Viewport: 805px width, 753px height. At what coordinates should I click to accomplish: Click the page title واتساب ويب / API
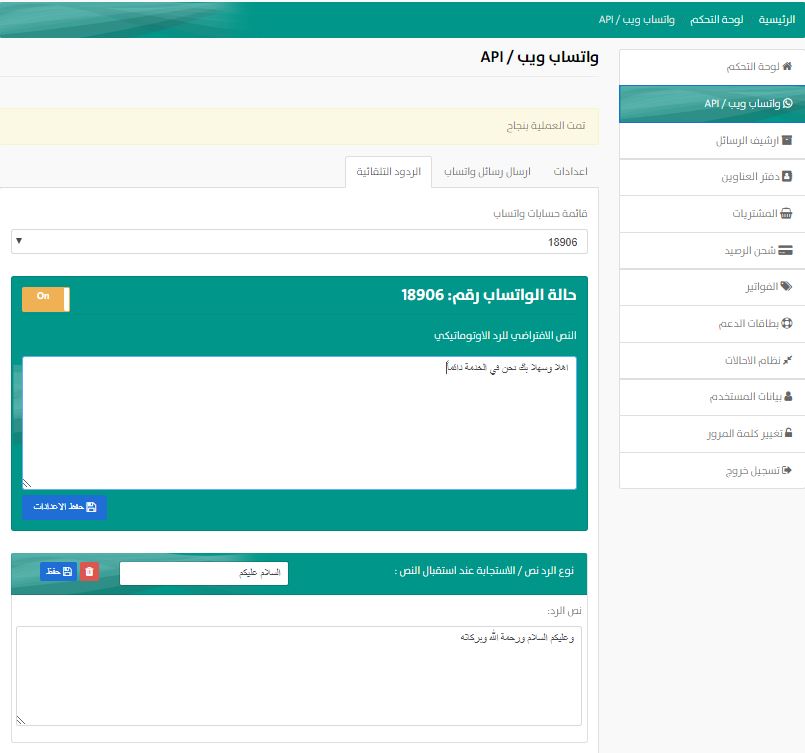coord(540,57)
